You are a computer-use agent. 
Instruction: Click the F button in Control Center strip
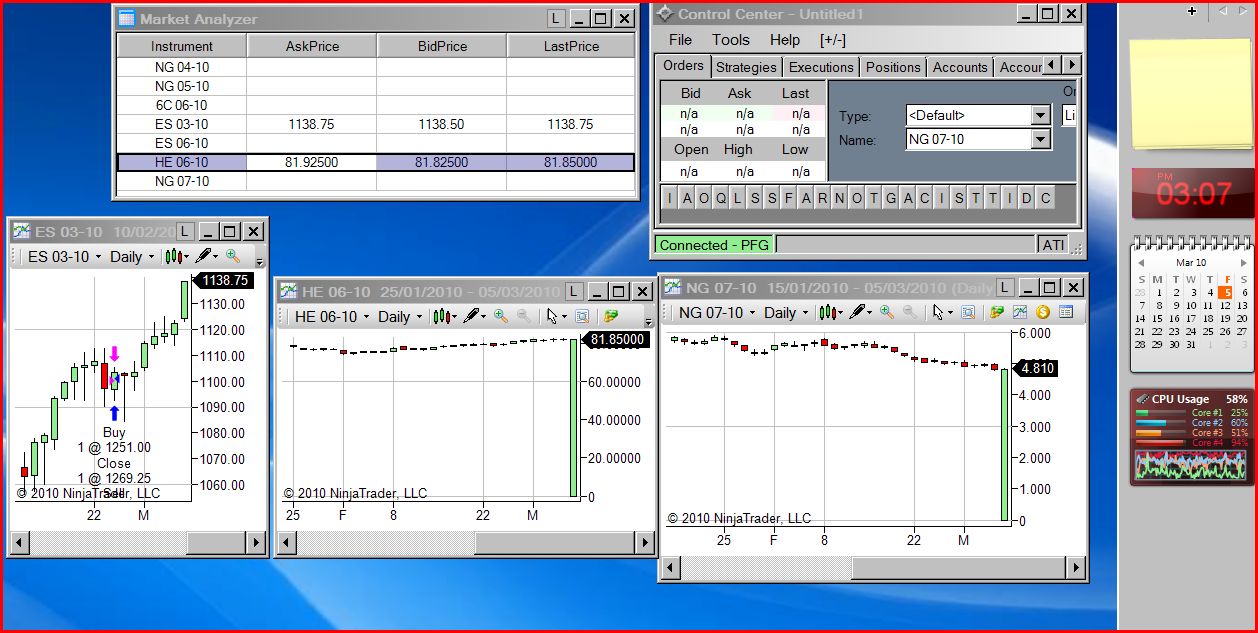[788, 198]
